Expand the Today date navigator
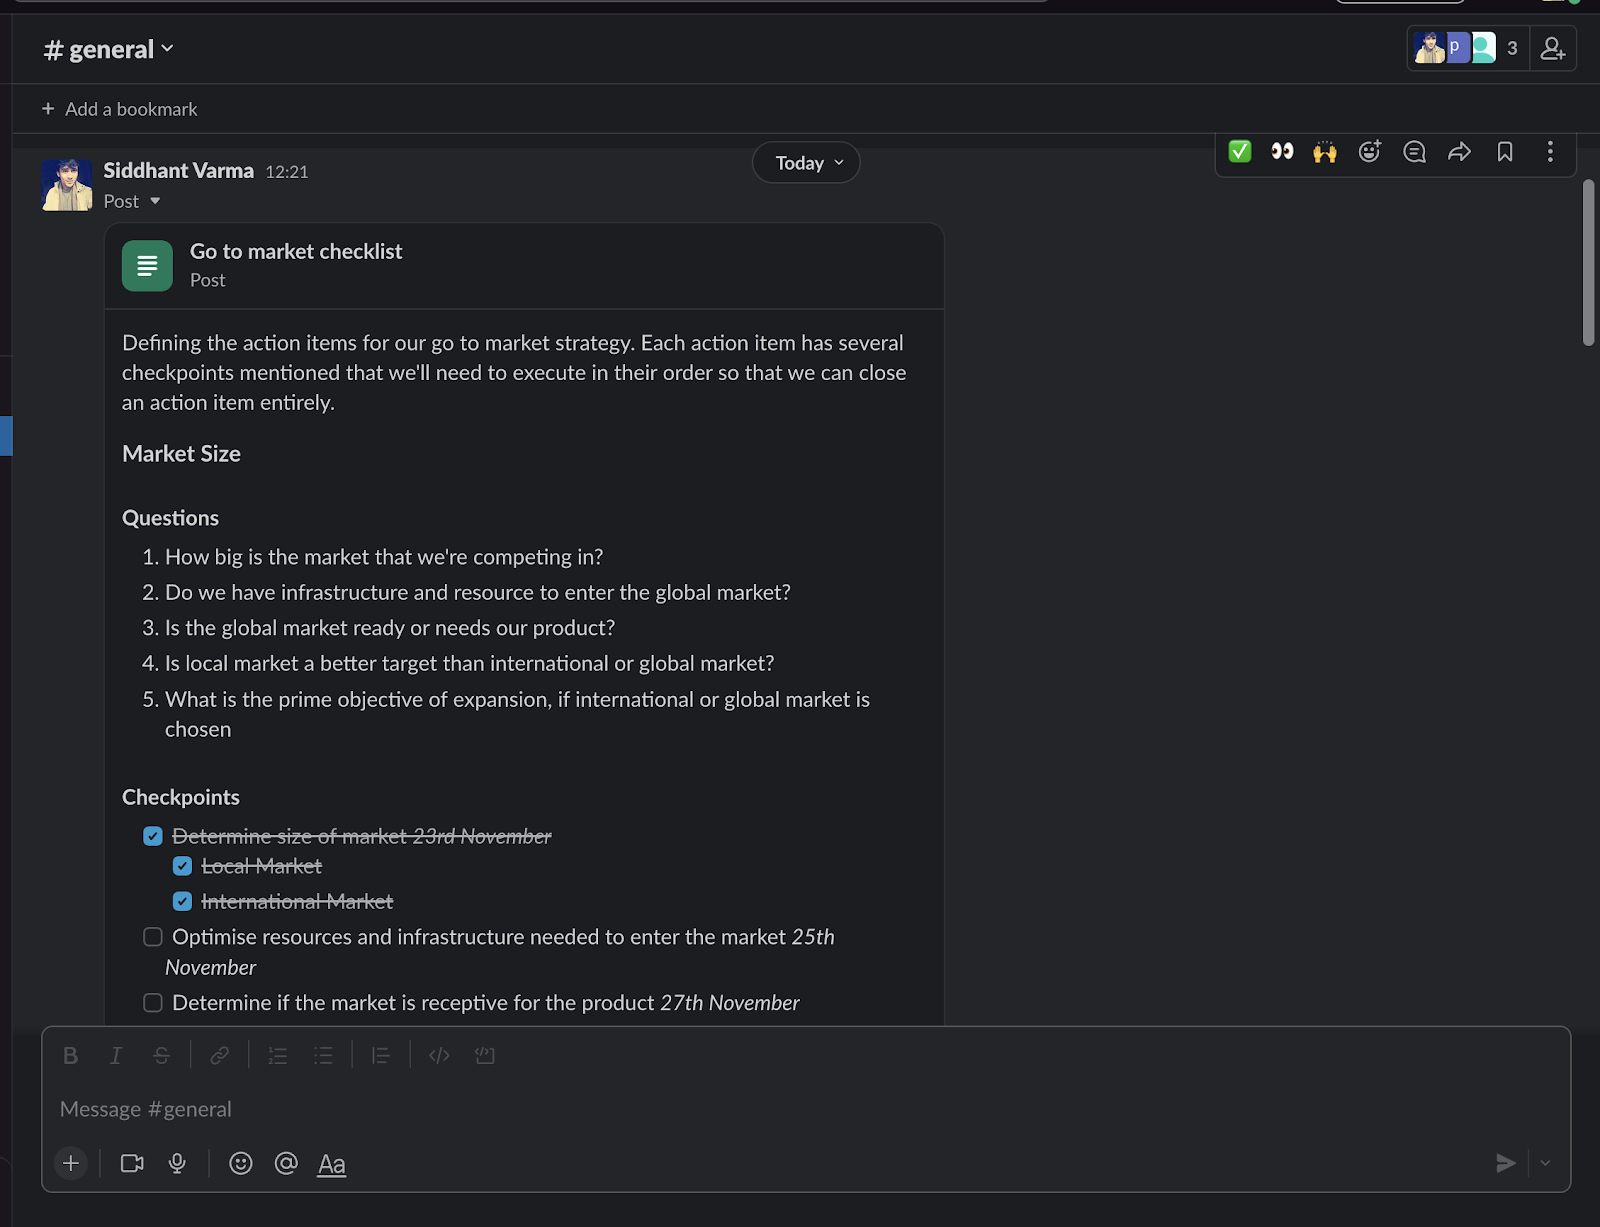Viewport: 1600px width, 1227px height. 805,162
